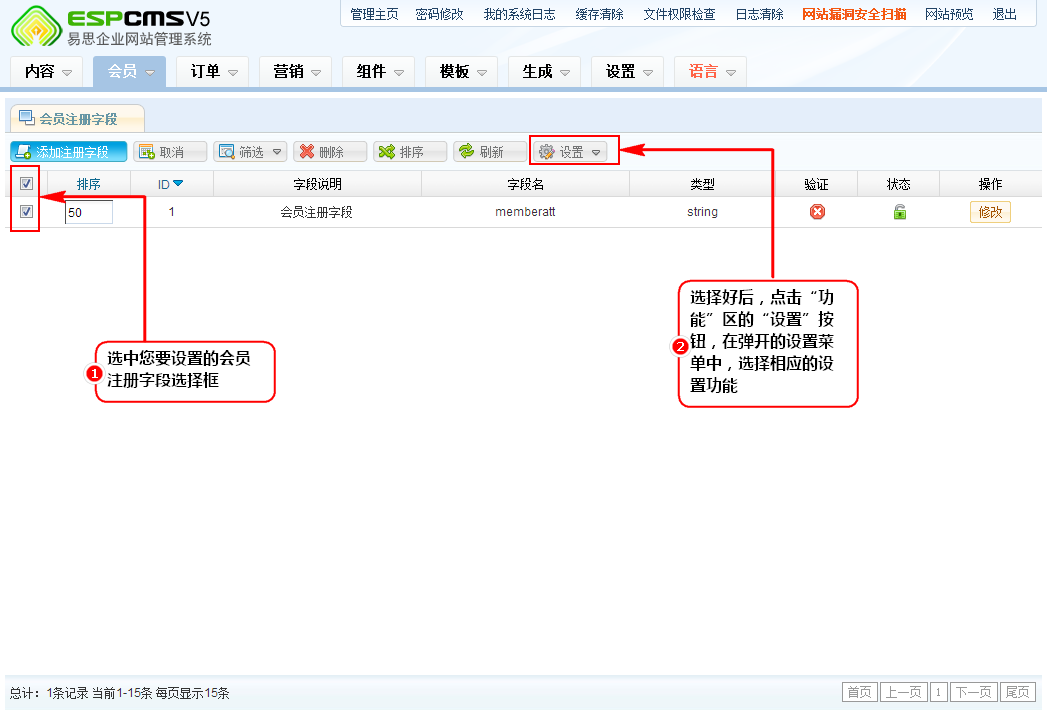
Task: Click the 删除 red X delete icon
Action: pos(306,152)
